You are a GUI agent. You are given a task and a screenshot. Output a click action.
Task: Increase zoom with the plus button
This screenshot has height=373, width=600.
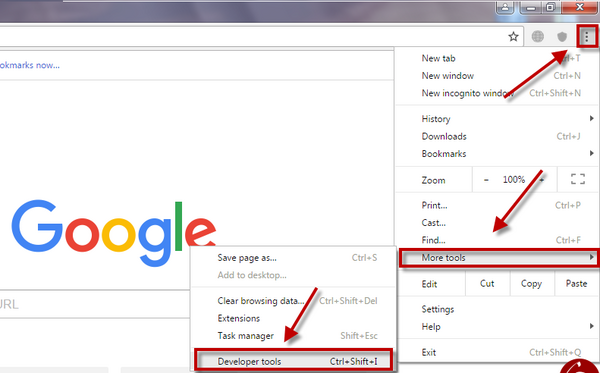[x=541, y=179]
